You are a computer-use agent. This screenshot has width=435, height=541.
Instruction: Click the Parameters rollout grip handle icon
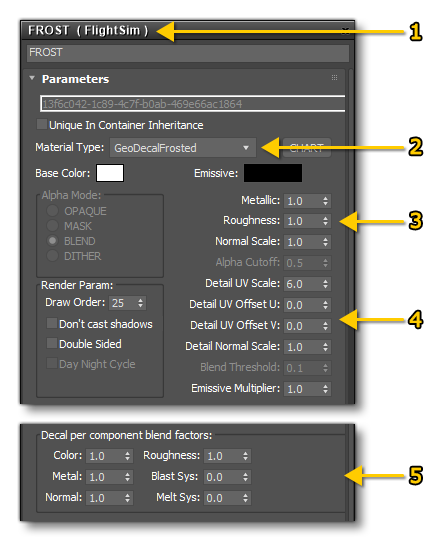(334, 77)
